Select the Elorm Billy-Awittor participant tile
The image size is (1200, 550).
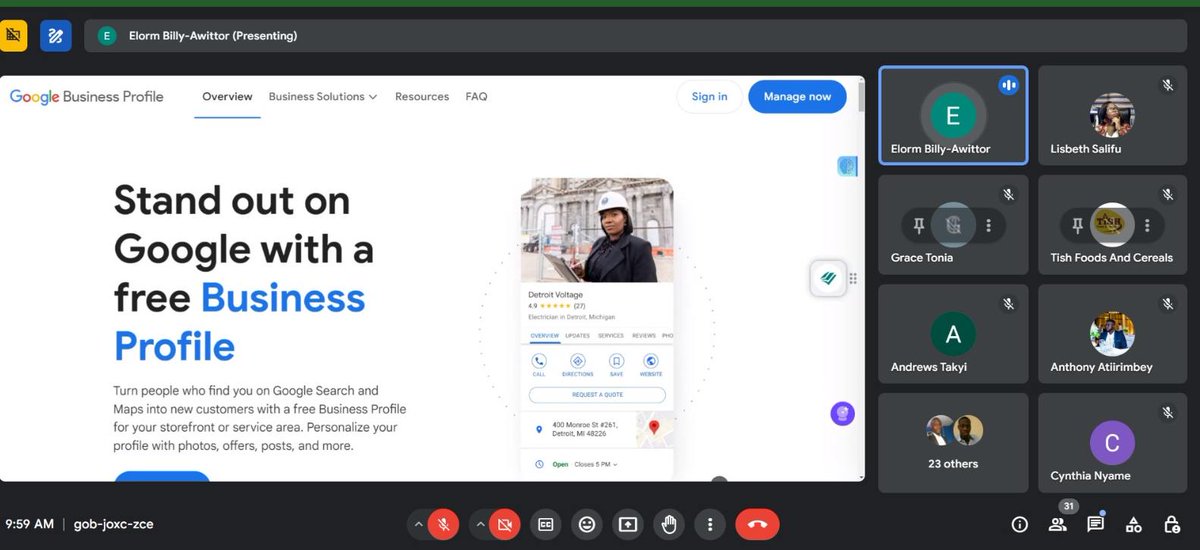953,115
